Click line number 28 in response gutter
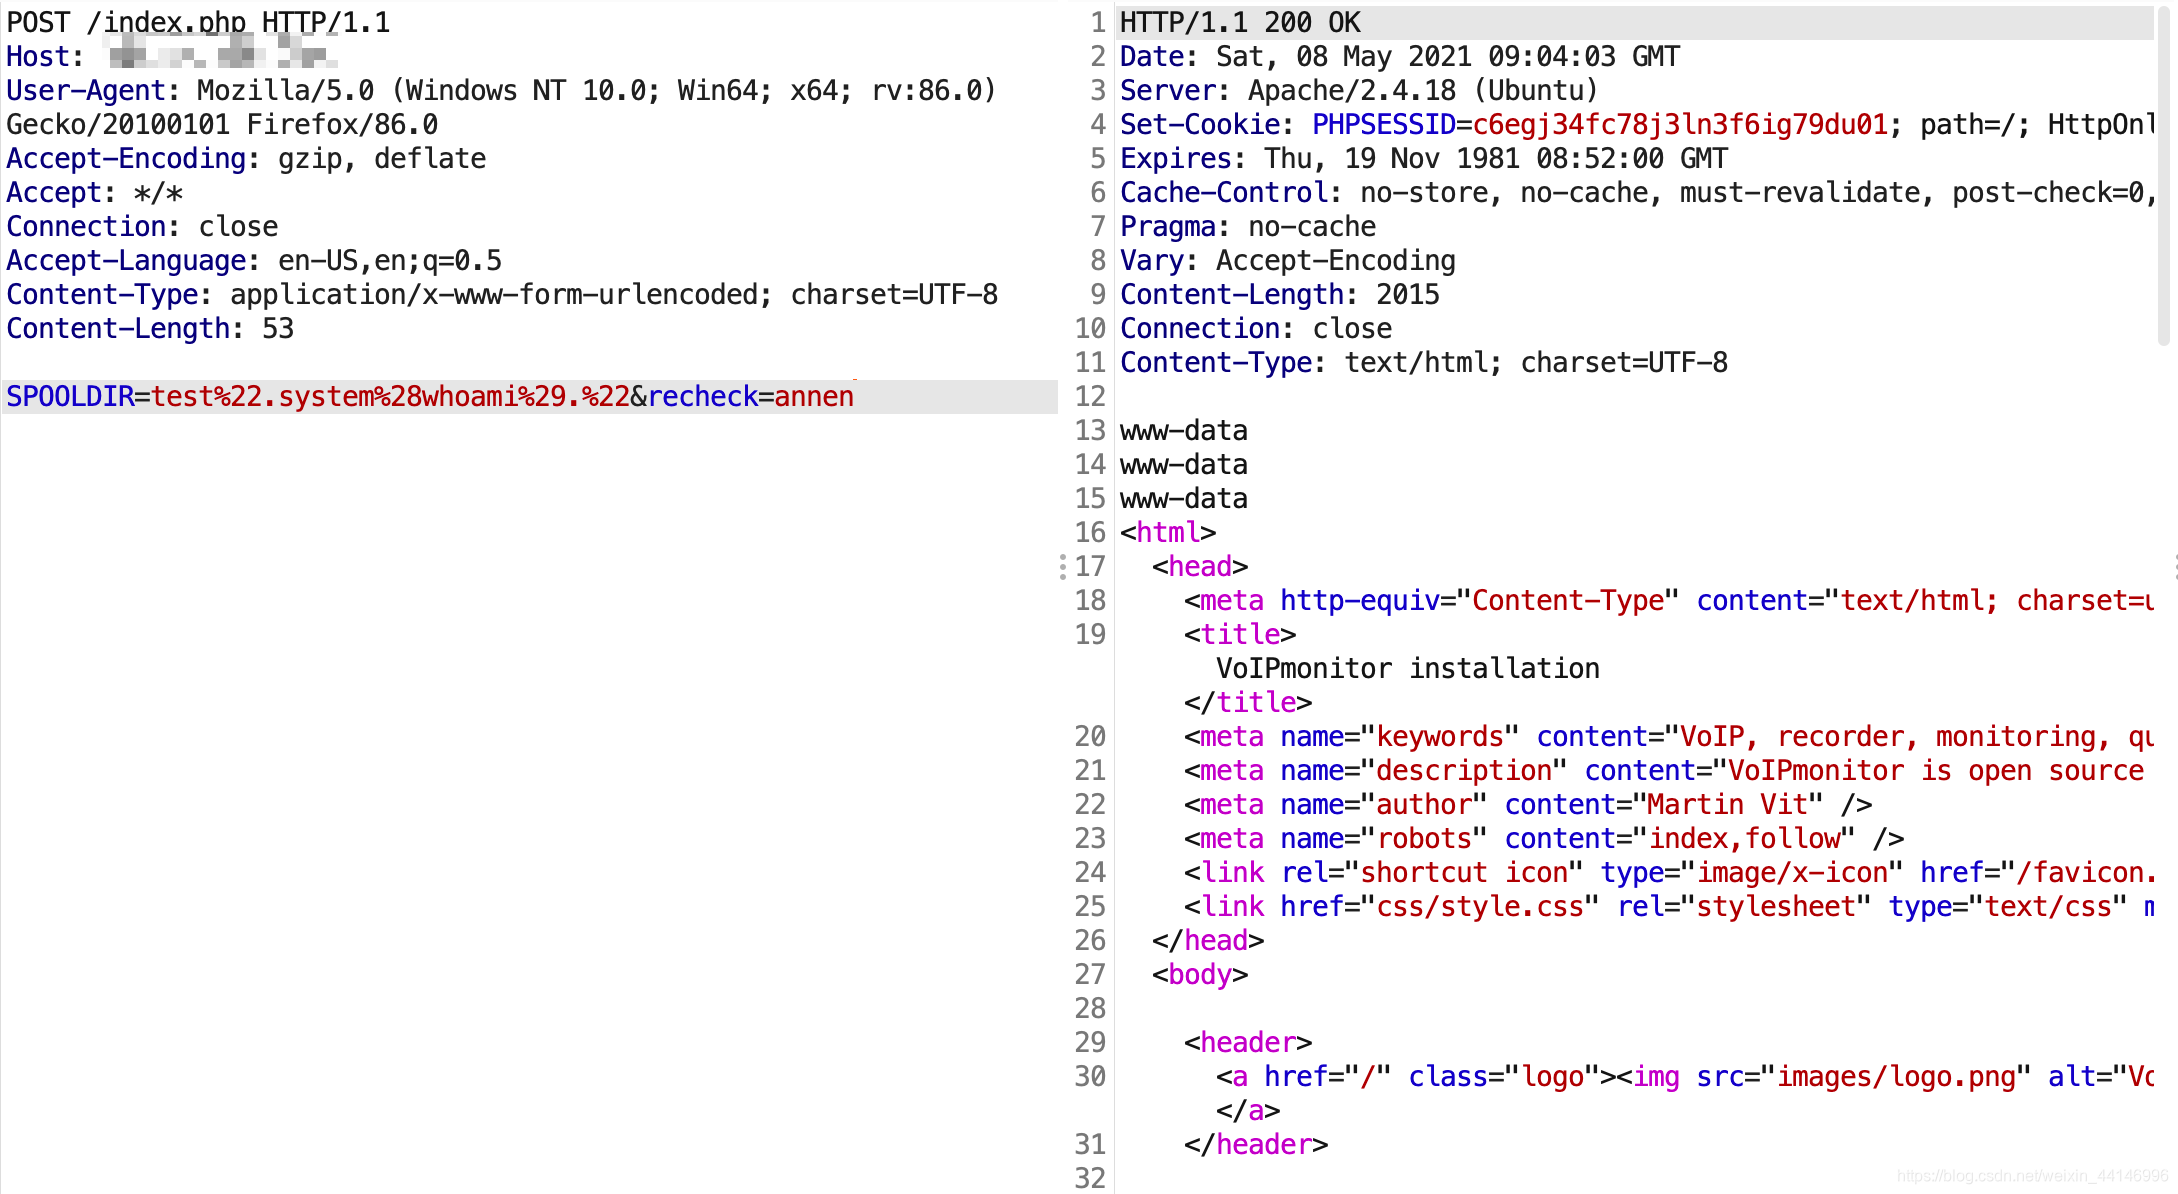 point(1090,1008)
